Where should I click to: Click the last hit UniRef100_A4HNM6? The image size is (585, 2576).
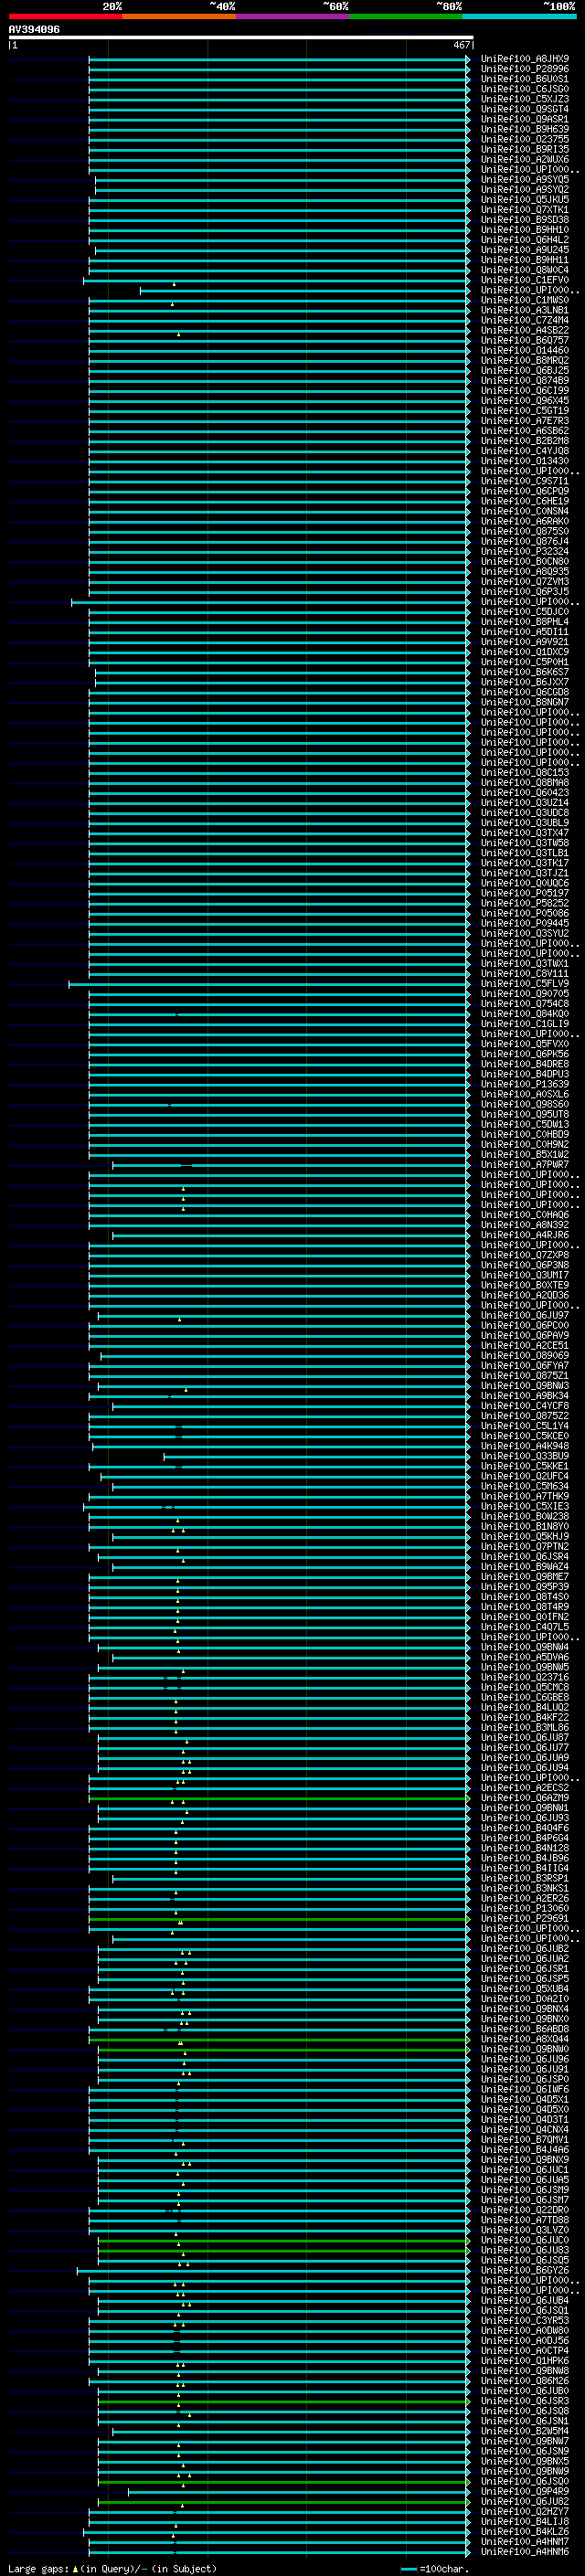click(525, 2551)
